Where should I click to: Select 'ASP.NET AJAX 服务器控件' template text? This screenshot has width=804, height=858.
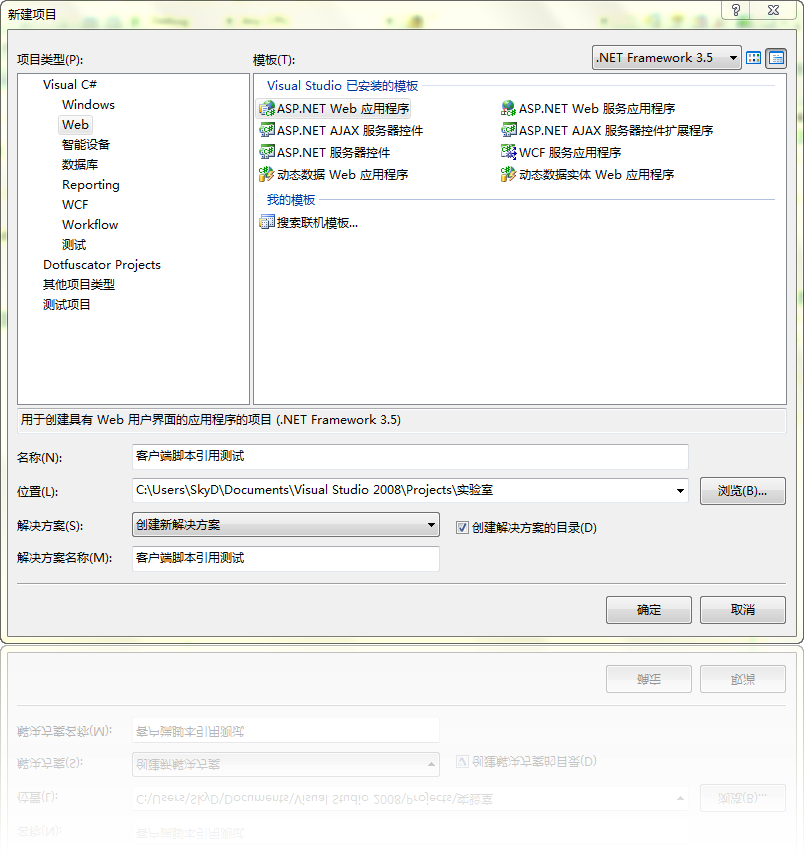[350, 130]
